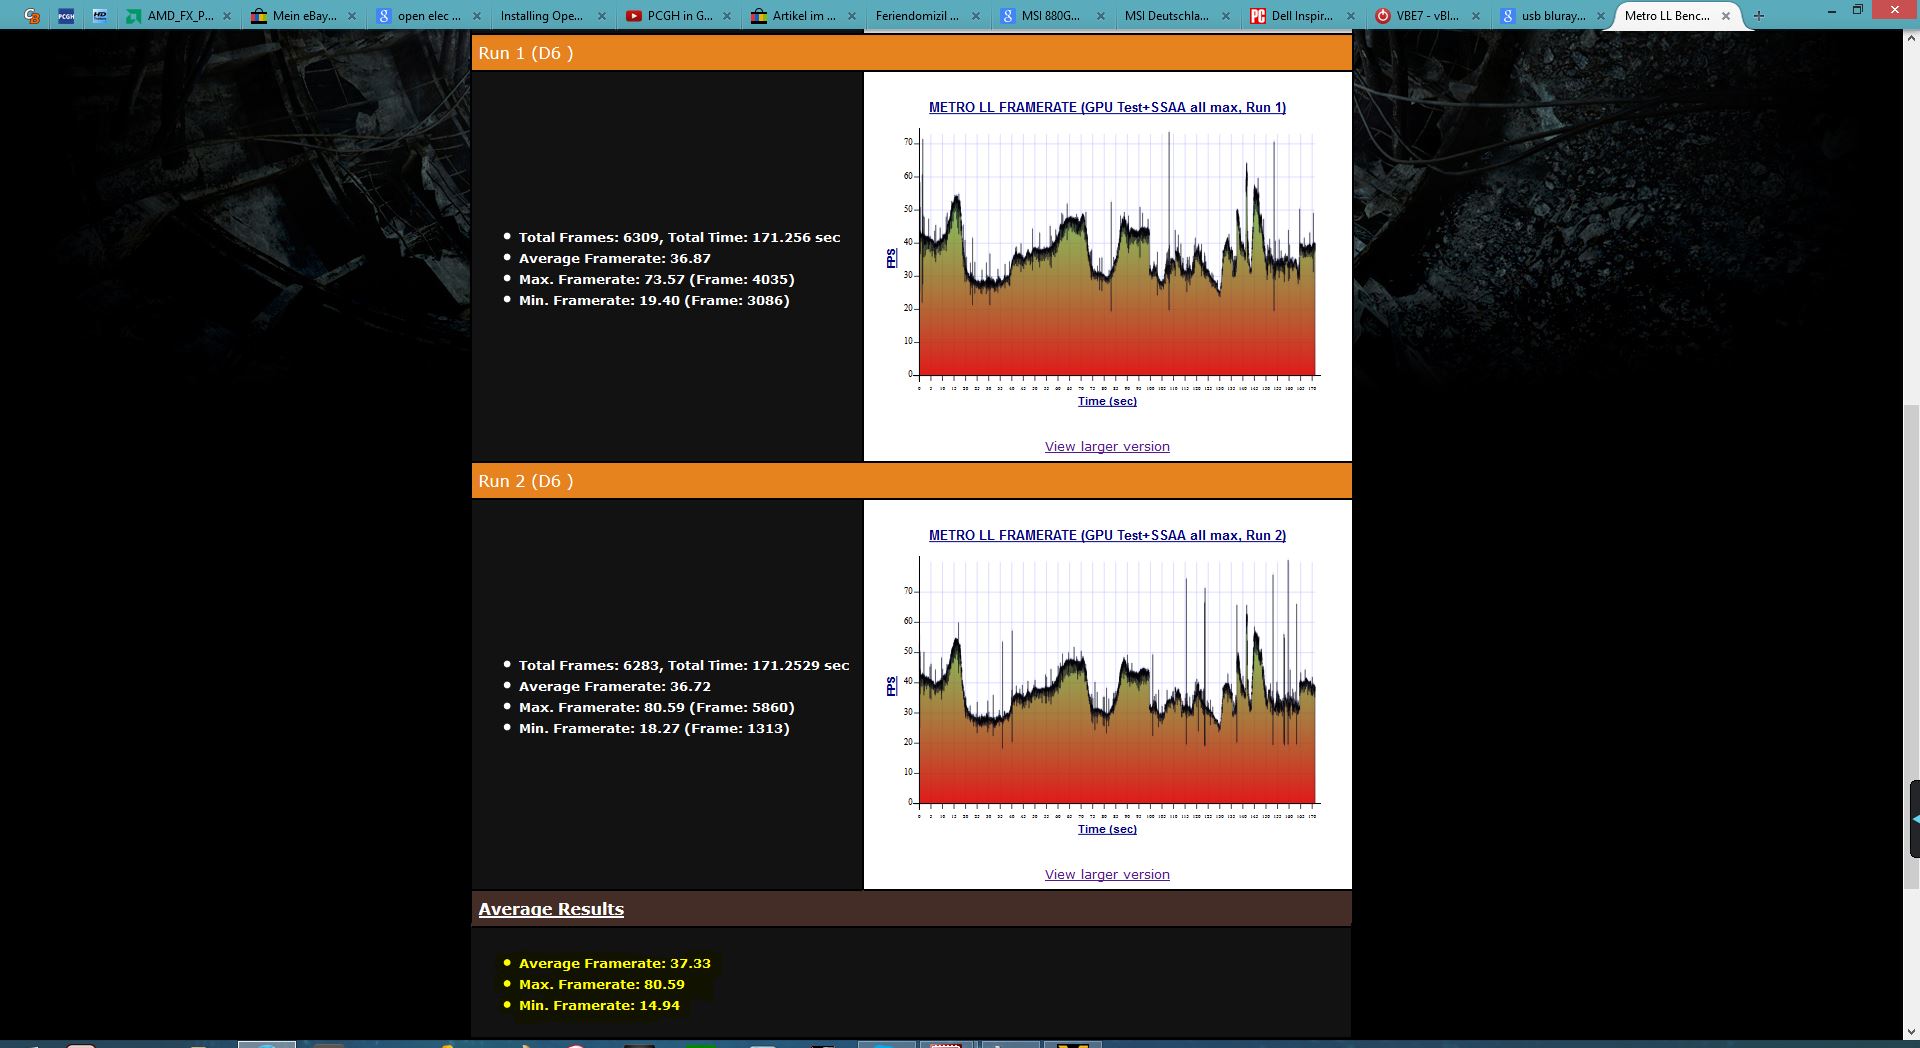Close the AMD_FX_P... tab
Screen dimensions: 1920x1048
pos(227,16)
